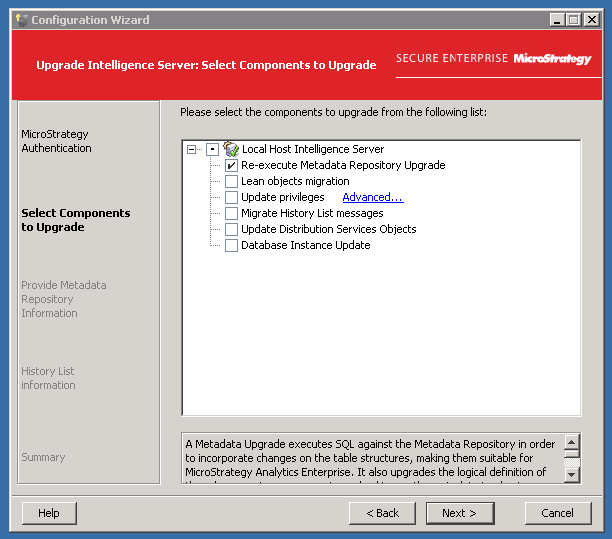
Task: Enable Migrate History List messages
Action: click(x=231, y=213)
